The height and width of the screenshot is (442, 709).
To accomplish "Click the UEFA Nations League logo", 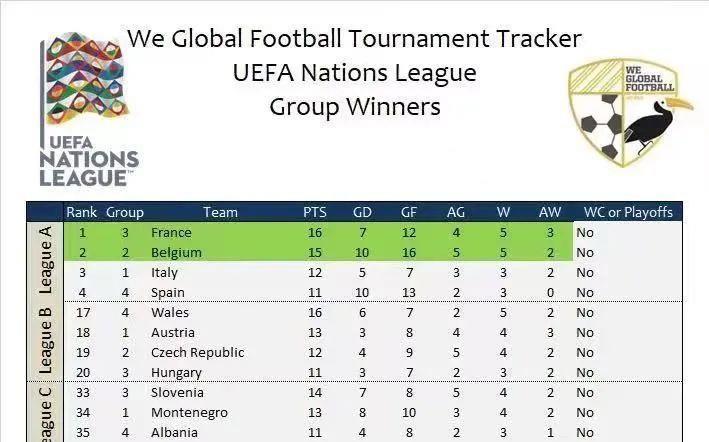I will coord(88,110).
